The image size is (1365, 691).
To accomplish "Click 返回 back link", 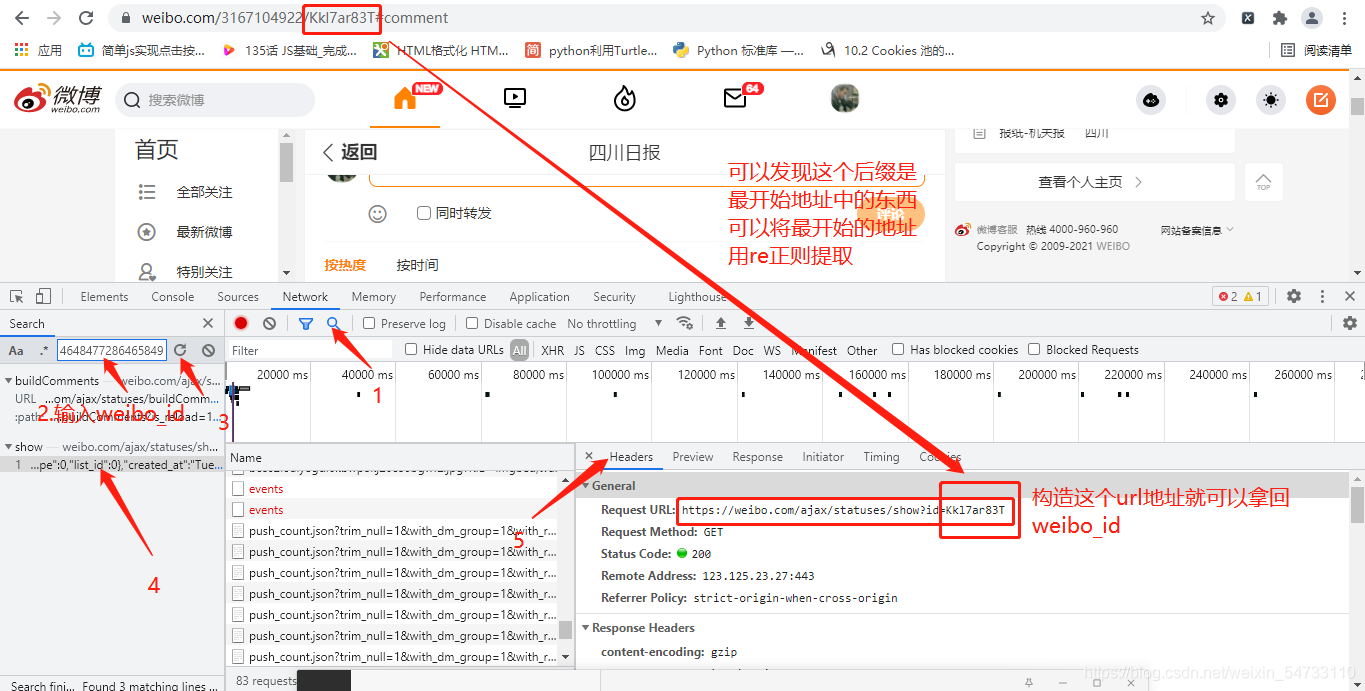I will [x=350, y=152].
